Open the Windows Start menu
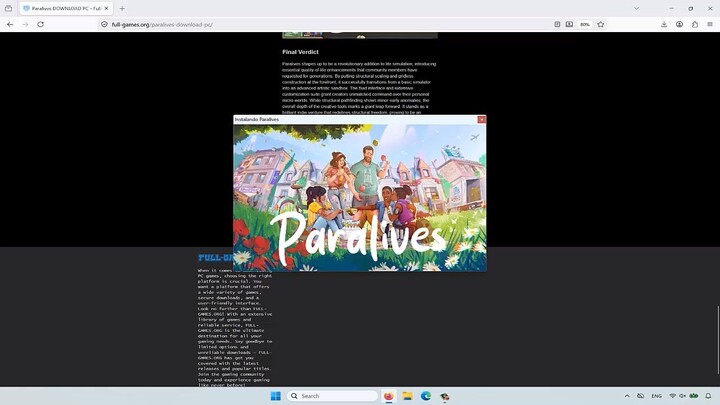The height and width of the screenshot is (405, 720). tap(276, 396)
